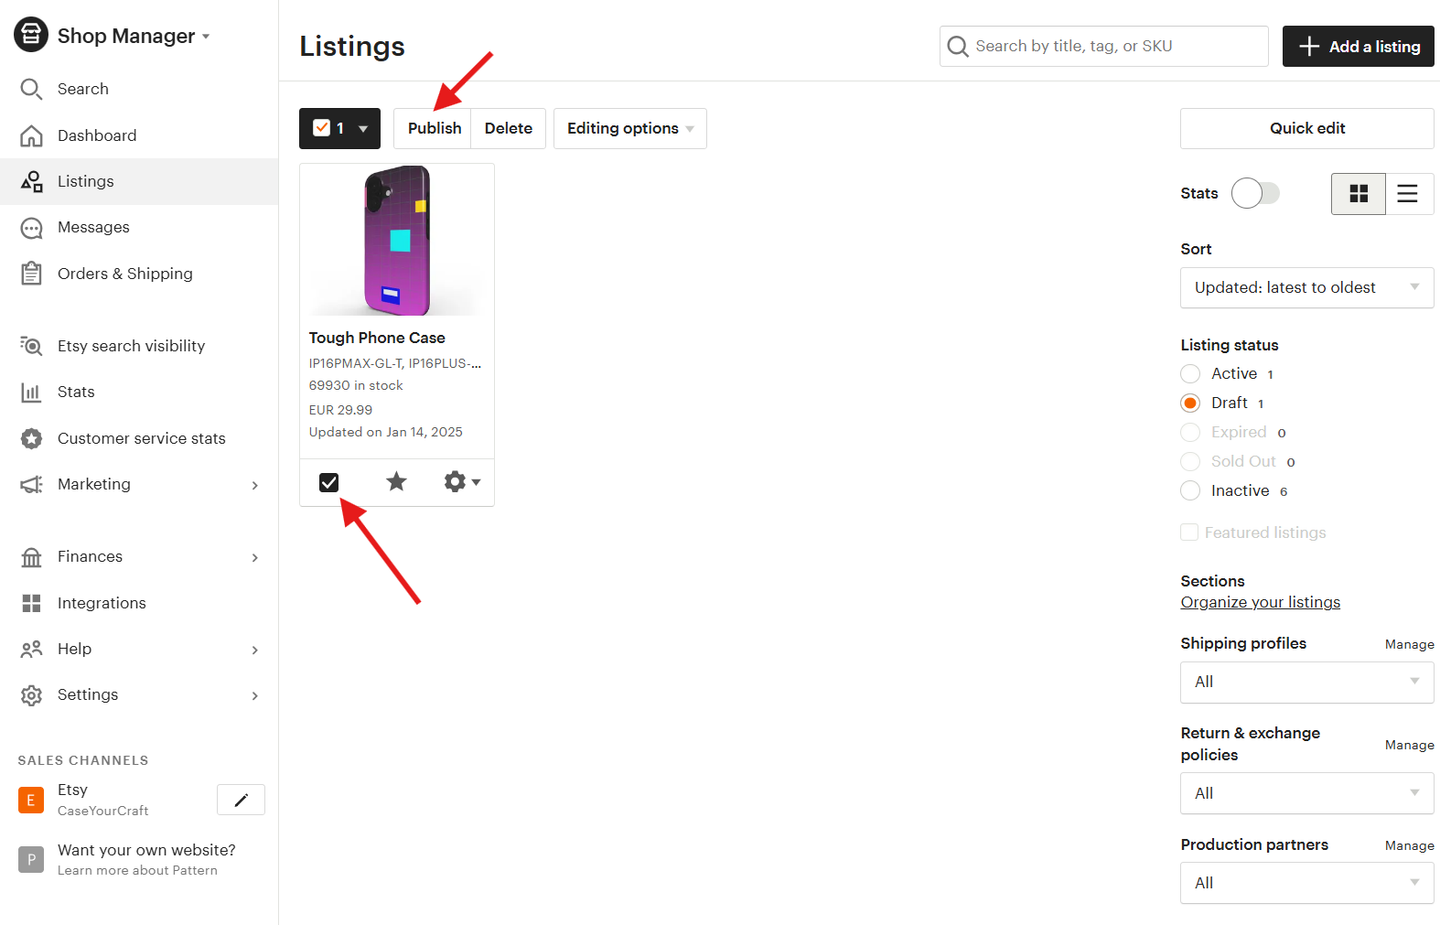Image resolution: width=1440 pixels, height=925 pixels.
Task: Open the Messages section in sidebar
Action: pos(92,227)
